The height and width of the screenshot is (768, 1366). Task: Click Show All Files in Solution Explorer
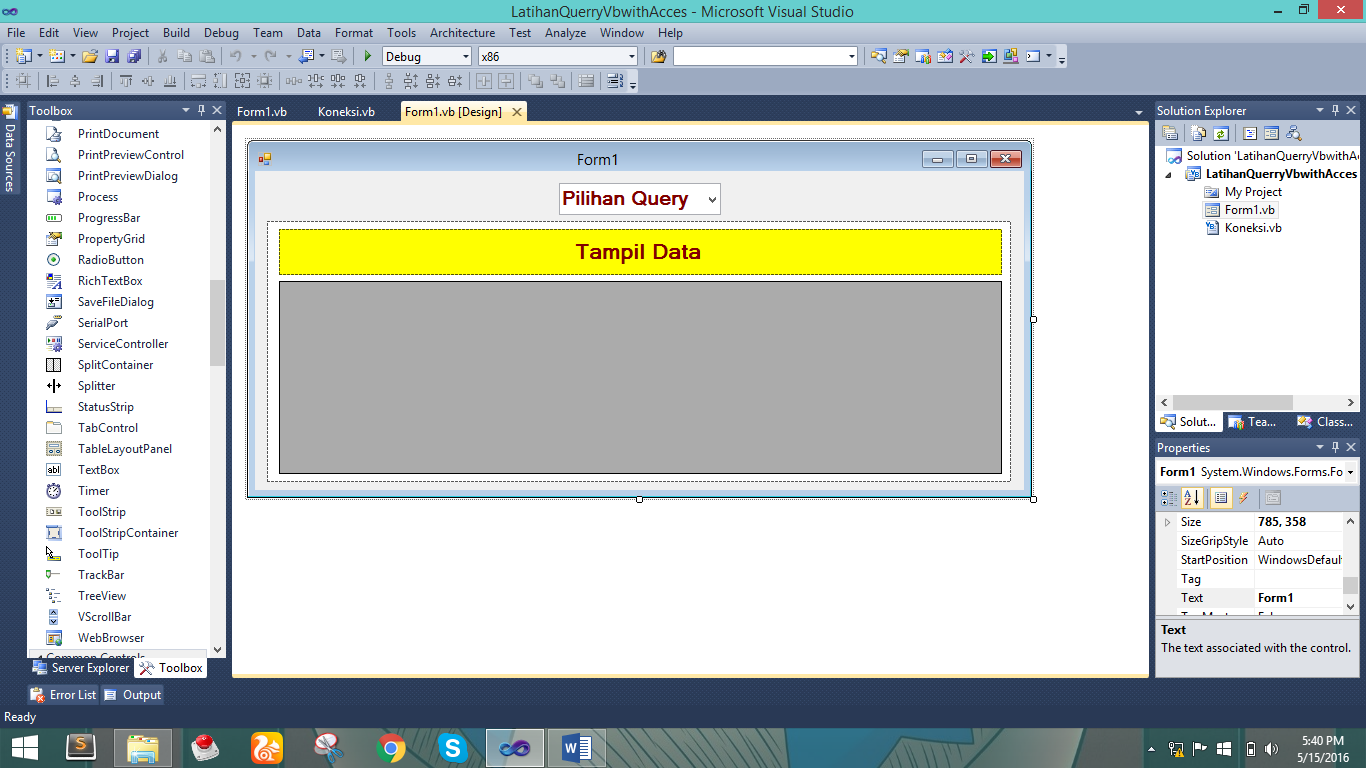click(x=1199, y=133)
